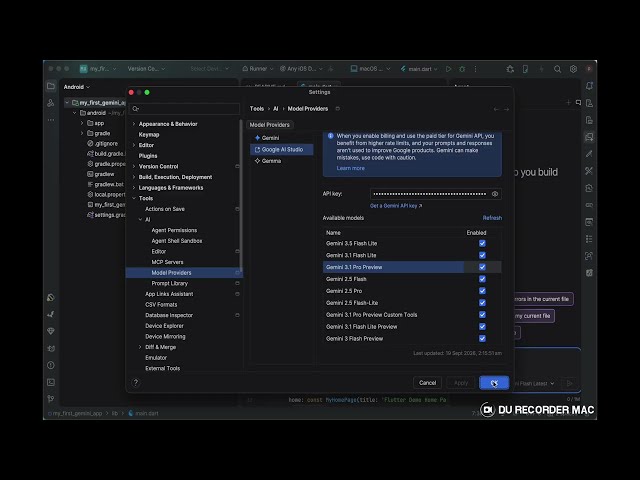Open the .gitignore file in project tree
Image resolution: width=640 pixels, height=480 pixels.
coord(102,144)
